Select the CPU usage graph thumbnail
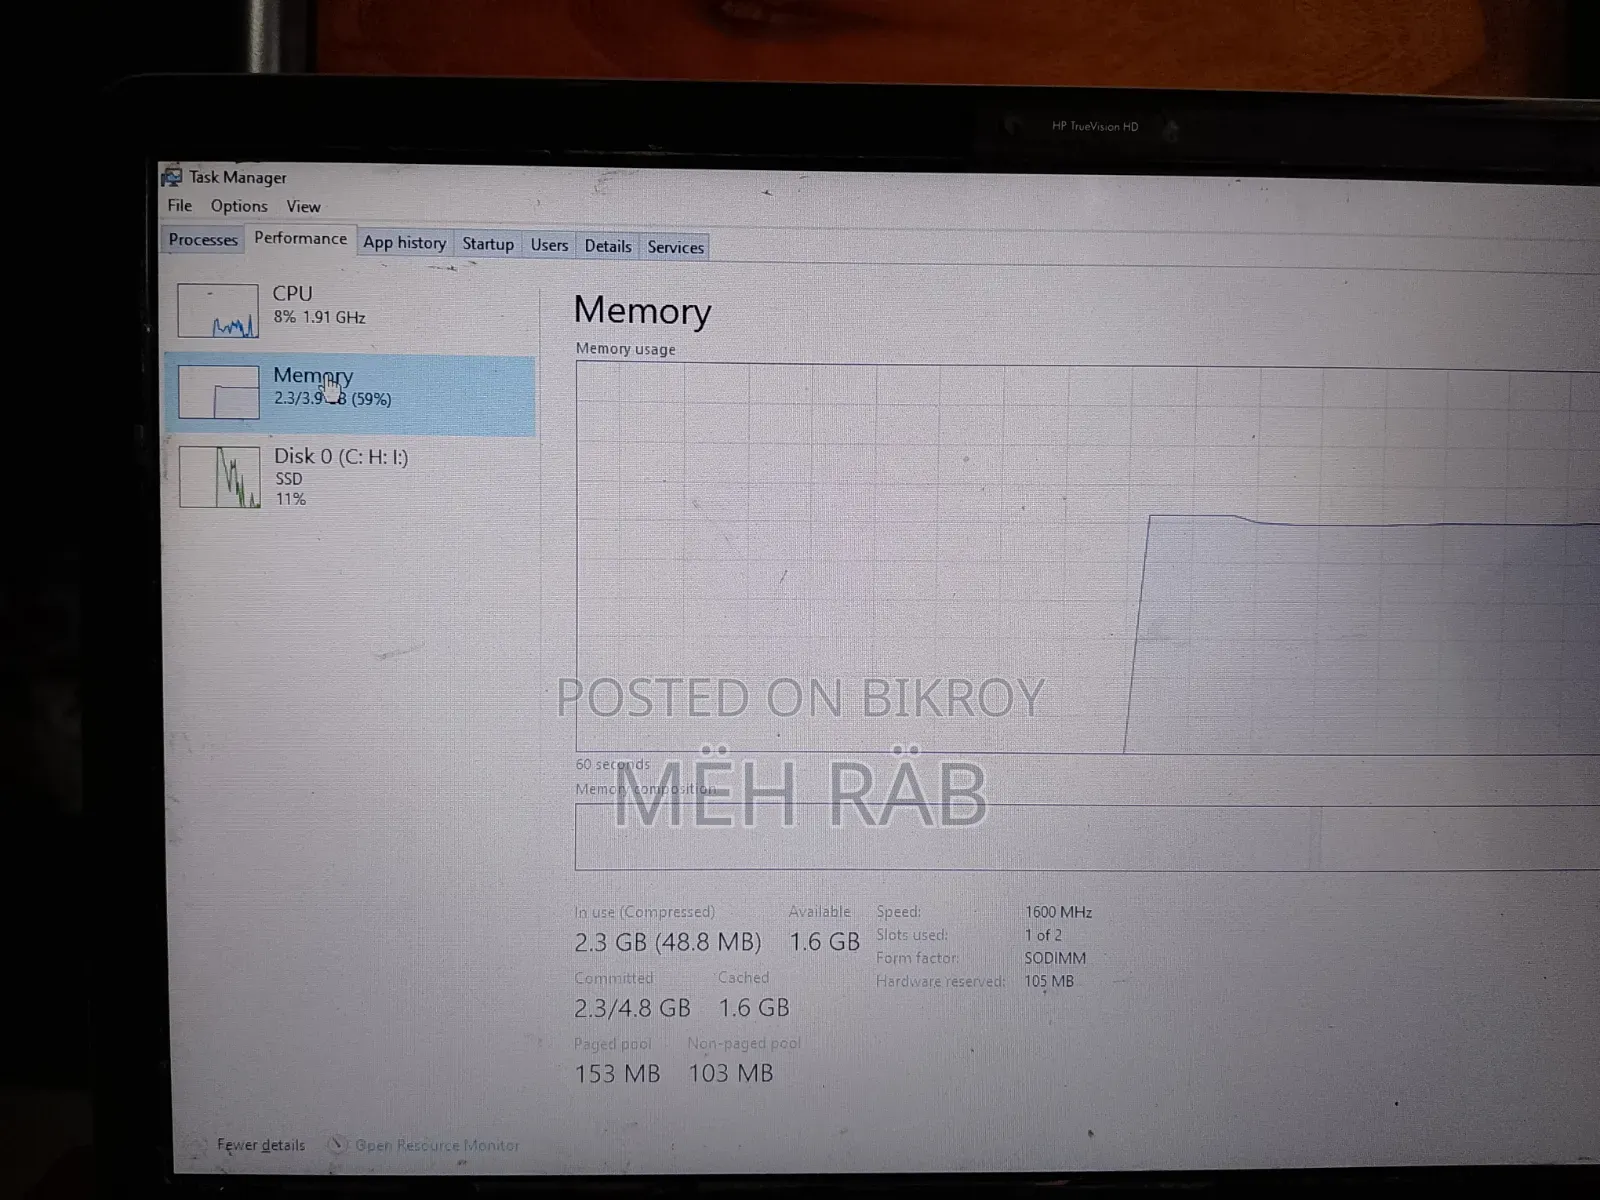The image size is (1600, 1200). click(218, 311)
